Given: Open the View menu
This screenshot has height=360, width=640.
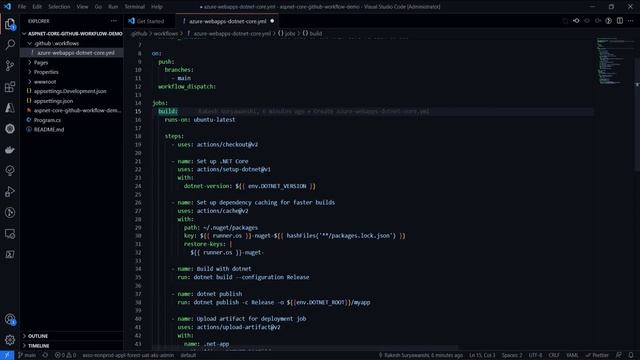Looking at the screenshot, I should click(x=82, y=7).
